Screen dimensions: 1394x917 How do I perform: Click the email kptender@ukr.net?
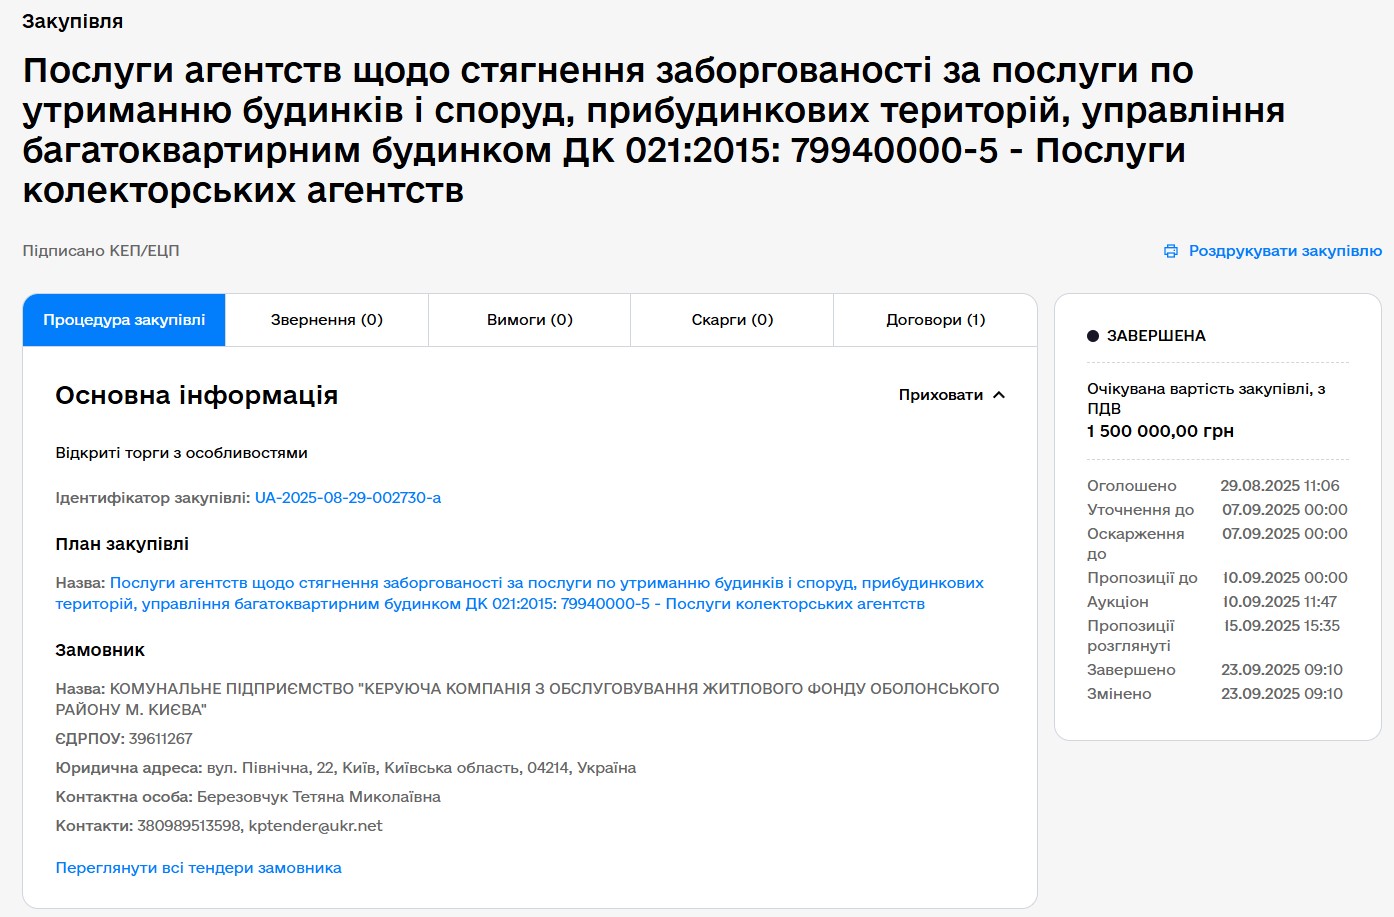click(315, 826)
